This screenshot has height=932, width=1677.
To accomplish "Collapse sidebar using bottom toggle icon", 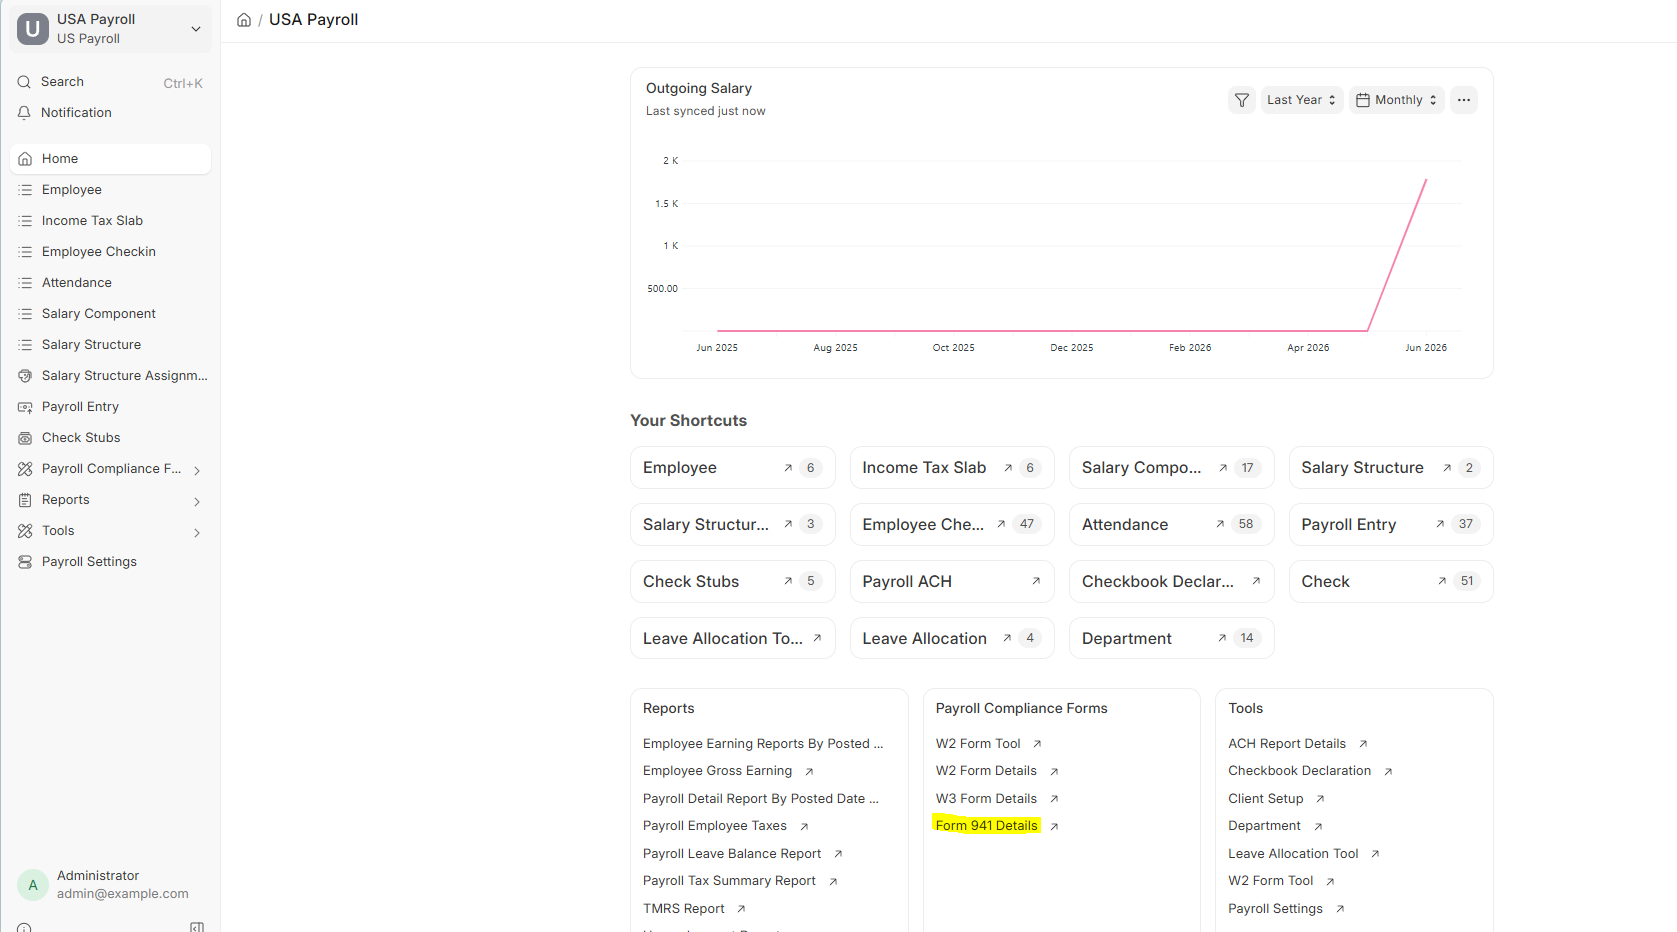I will (x=197, y=927).
